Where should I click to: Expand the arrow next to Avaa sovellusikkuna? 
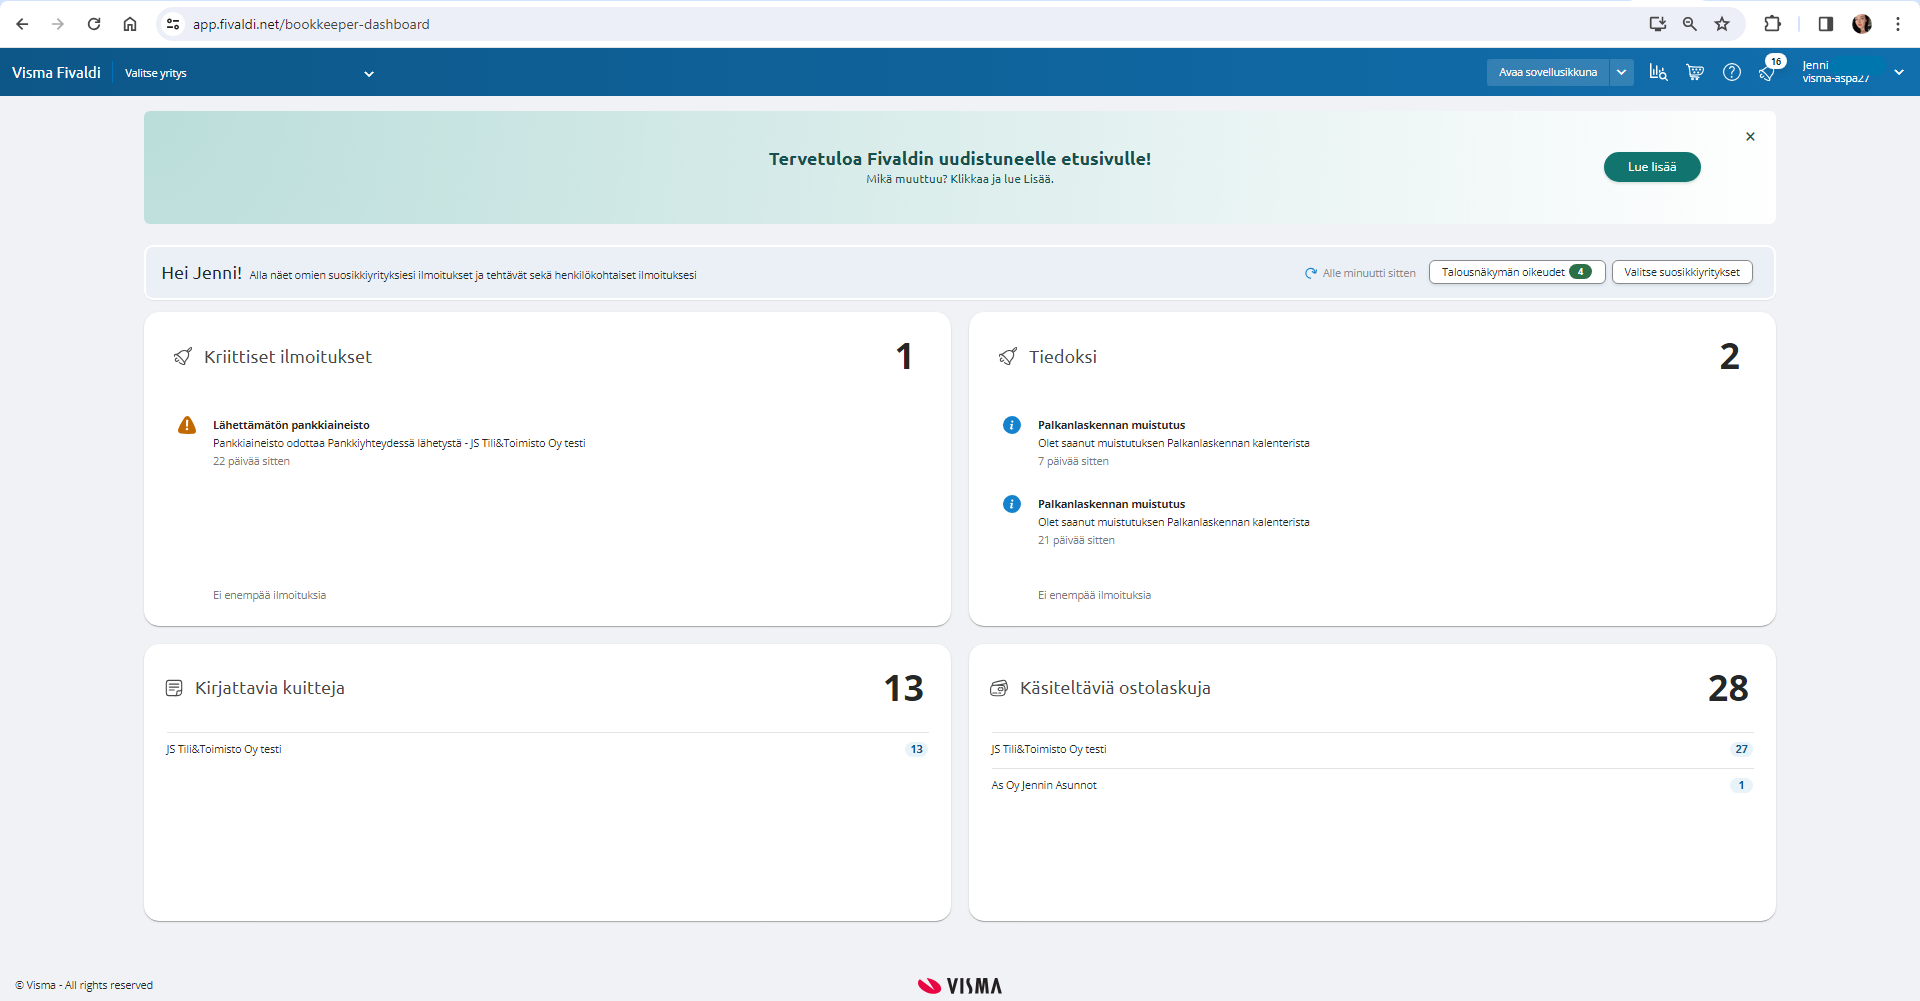(1621, 72)
